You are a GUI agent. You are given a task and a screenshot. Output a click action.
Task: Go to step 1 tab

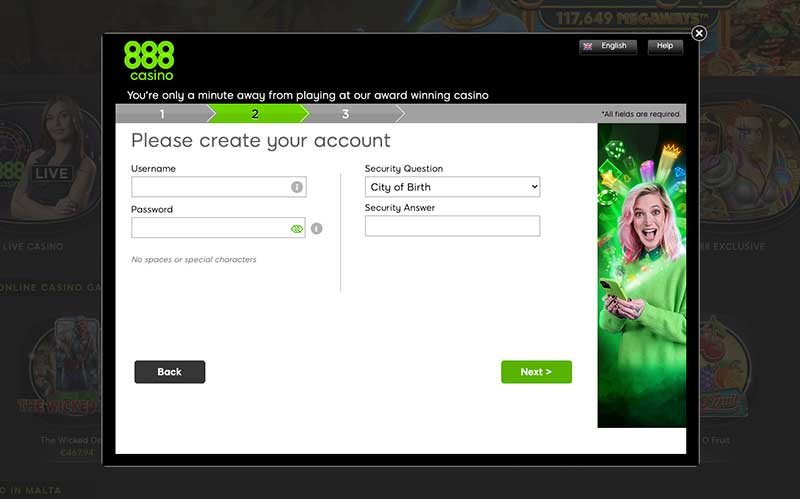point(162,114)
